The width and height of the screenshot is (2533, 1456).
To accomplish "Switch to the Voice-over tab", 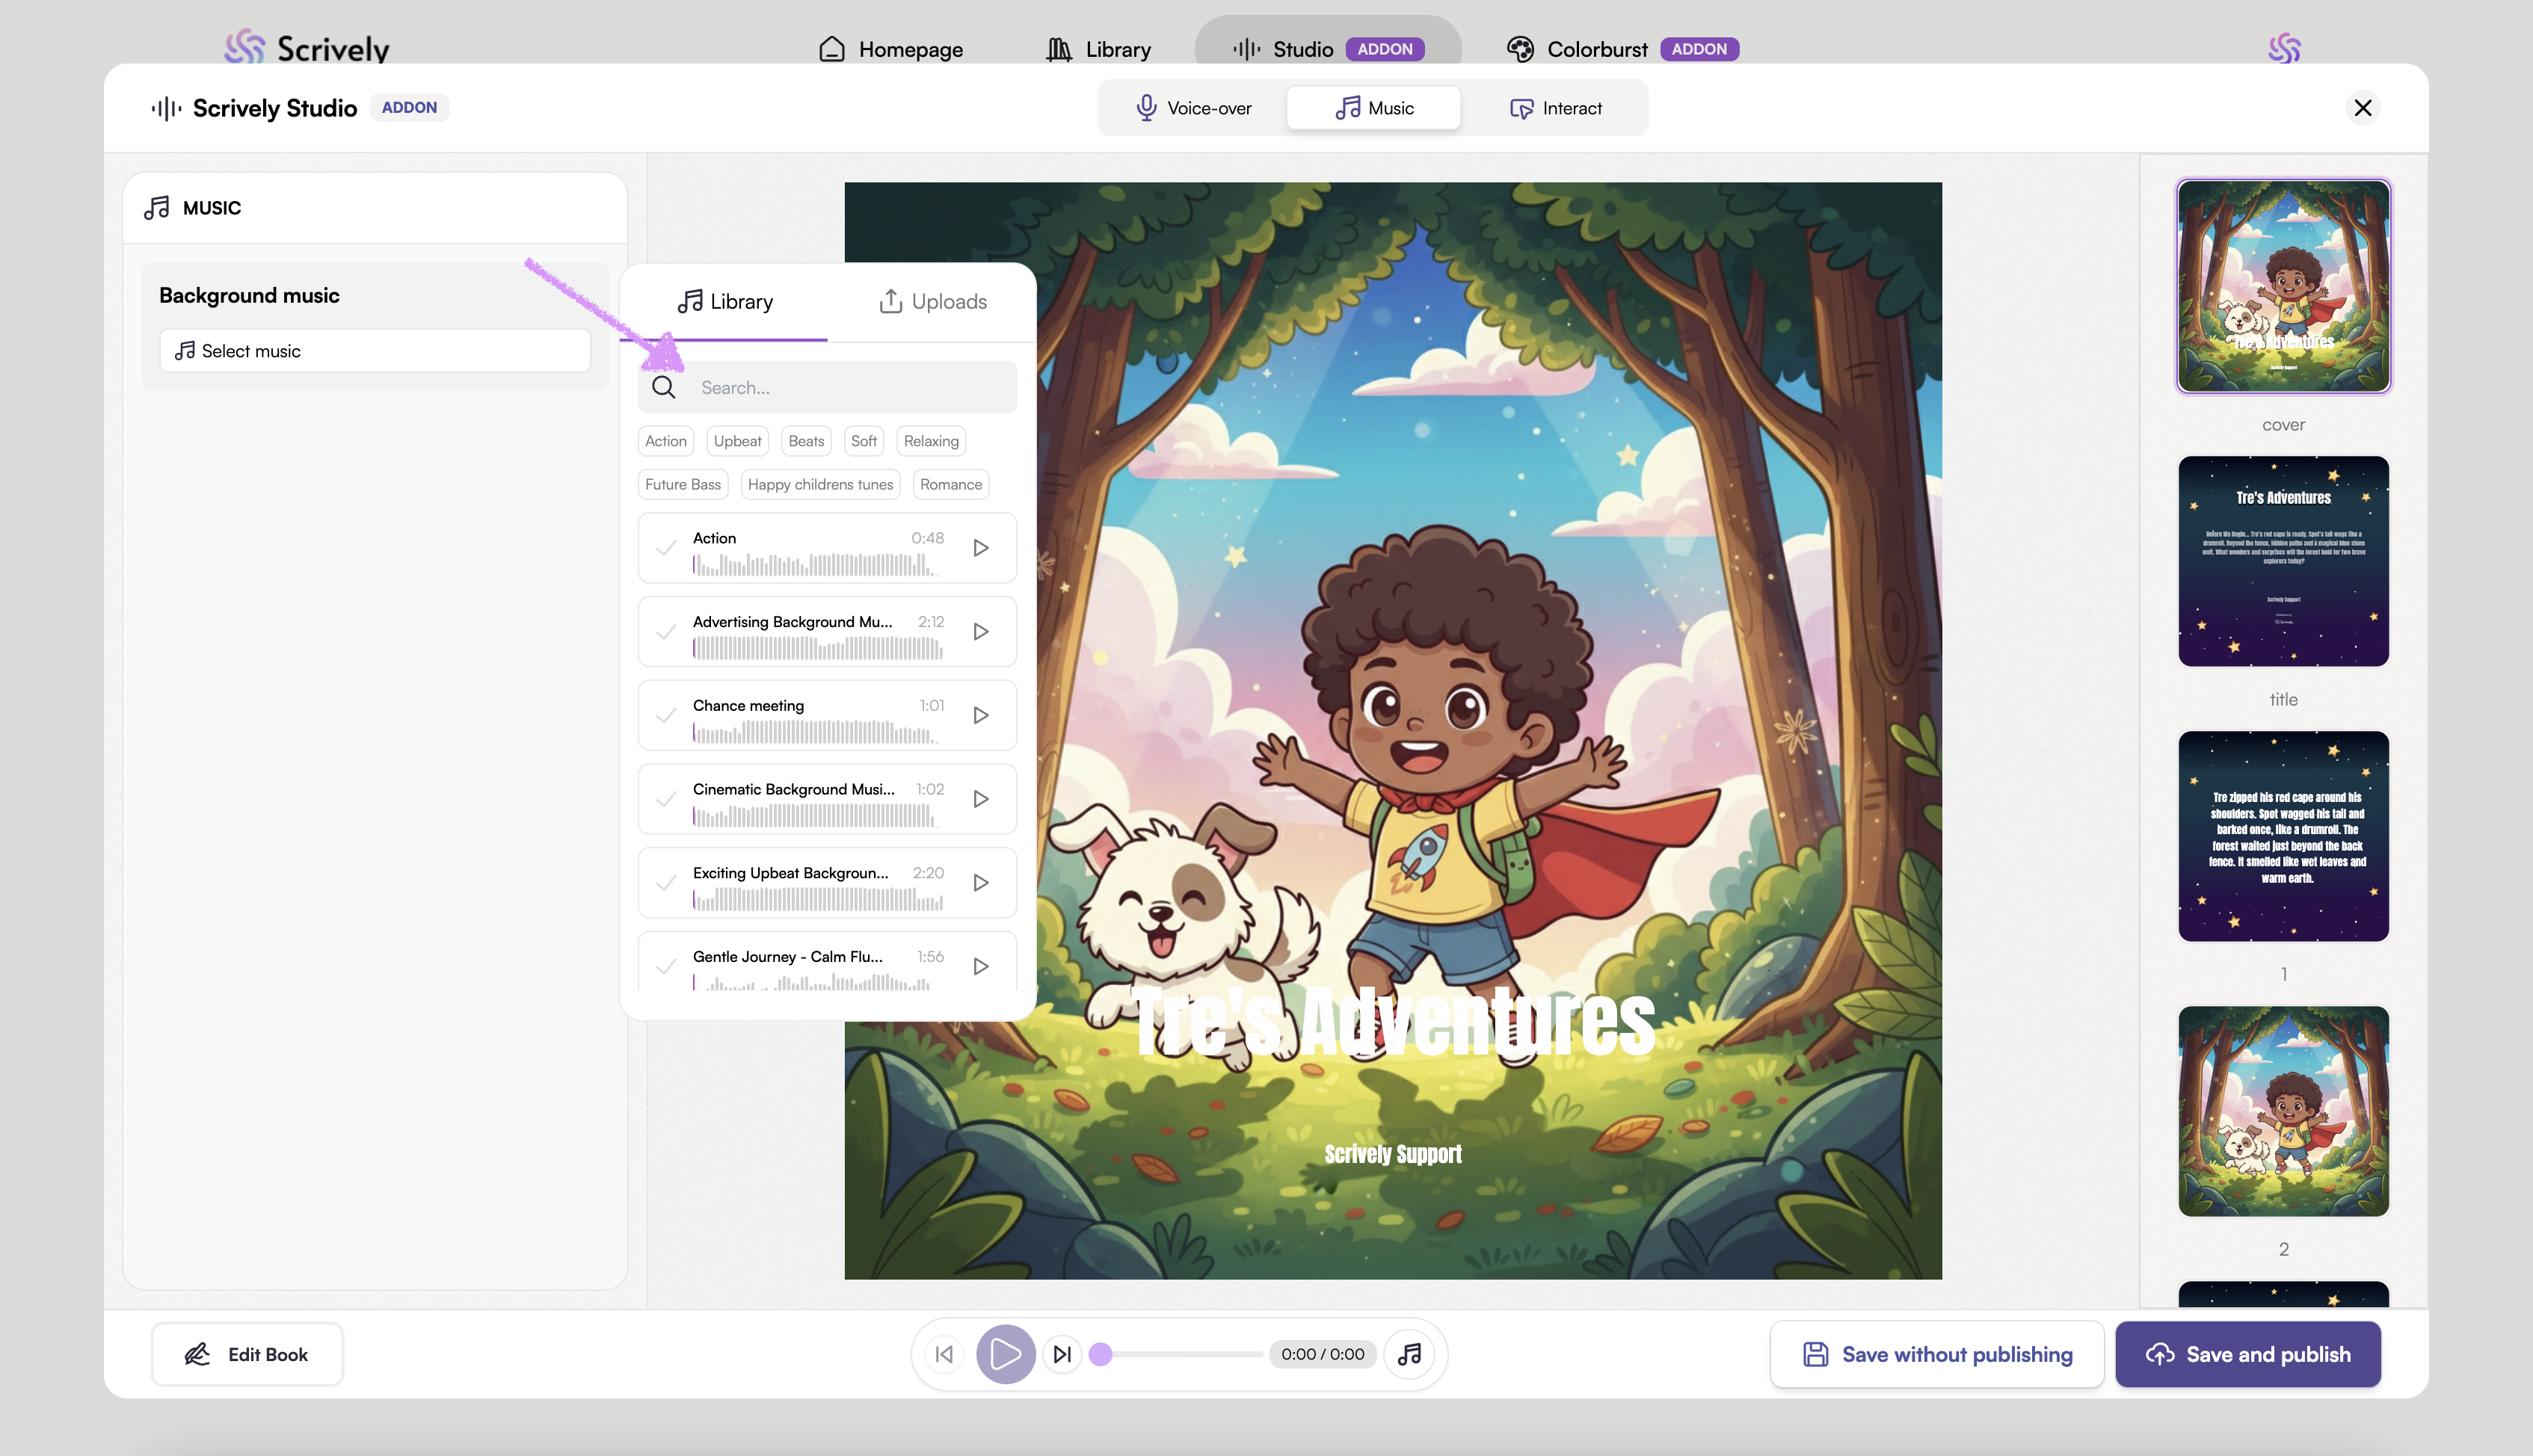I will pos(1193,108).
